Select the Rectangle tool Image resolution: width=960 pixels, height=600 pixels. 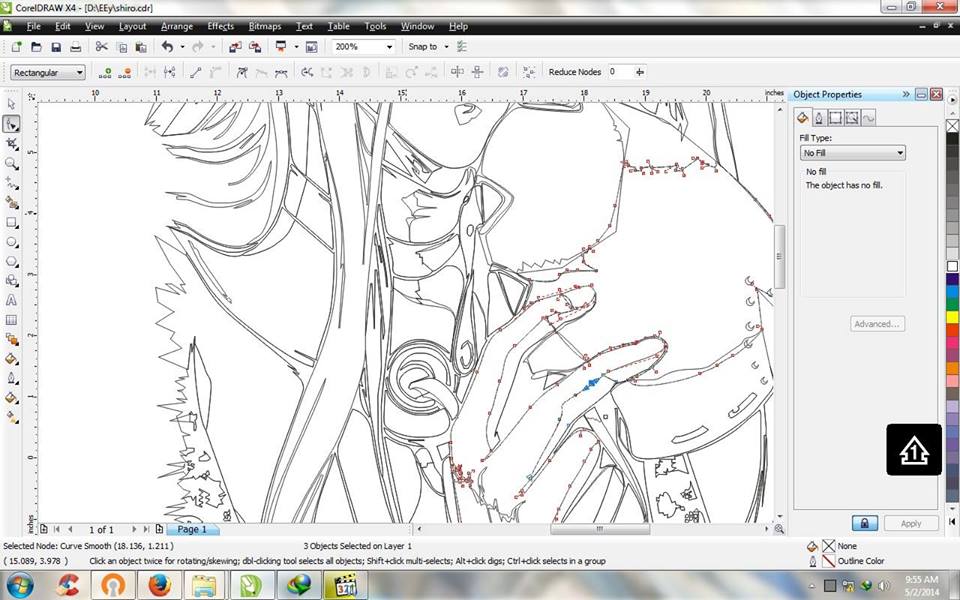11,222
